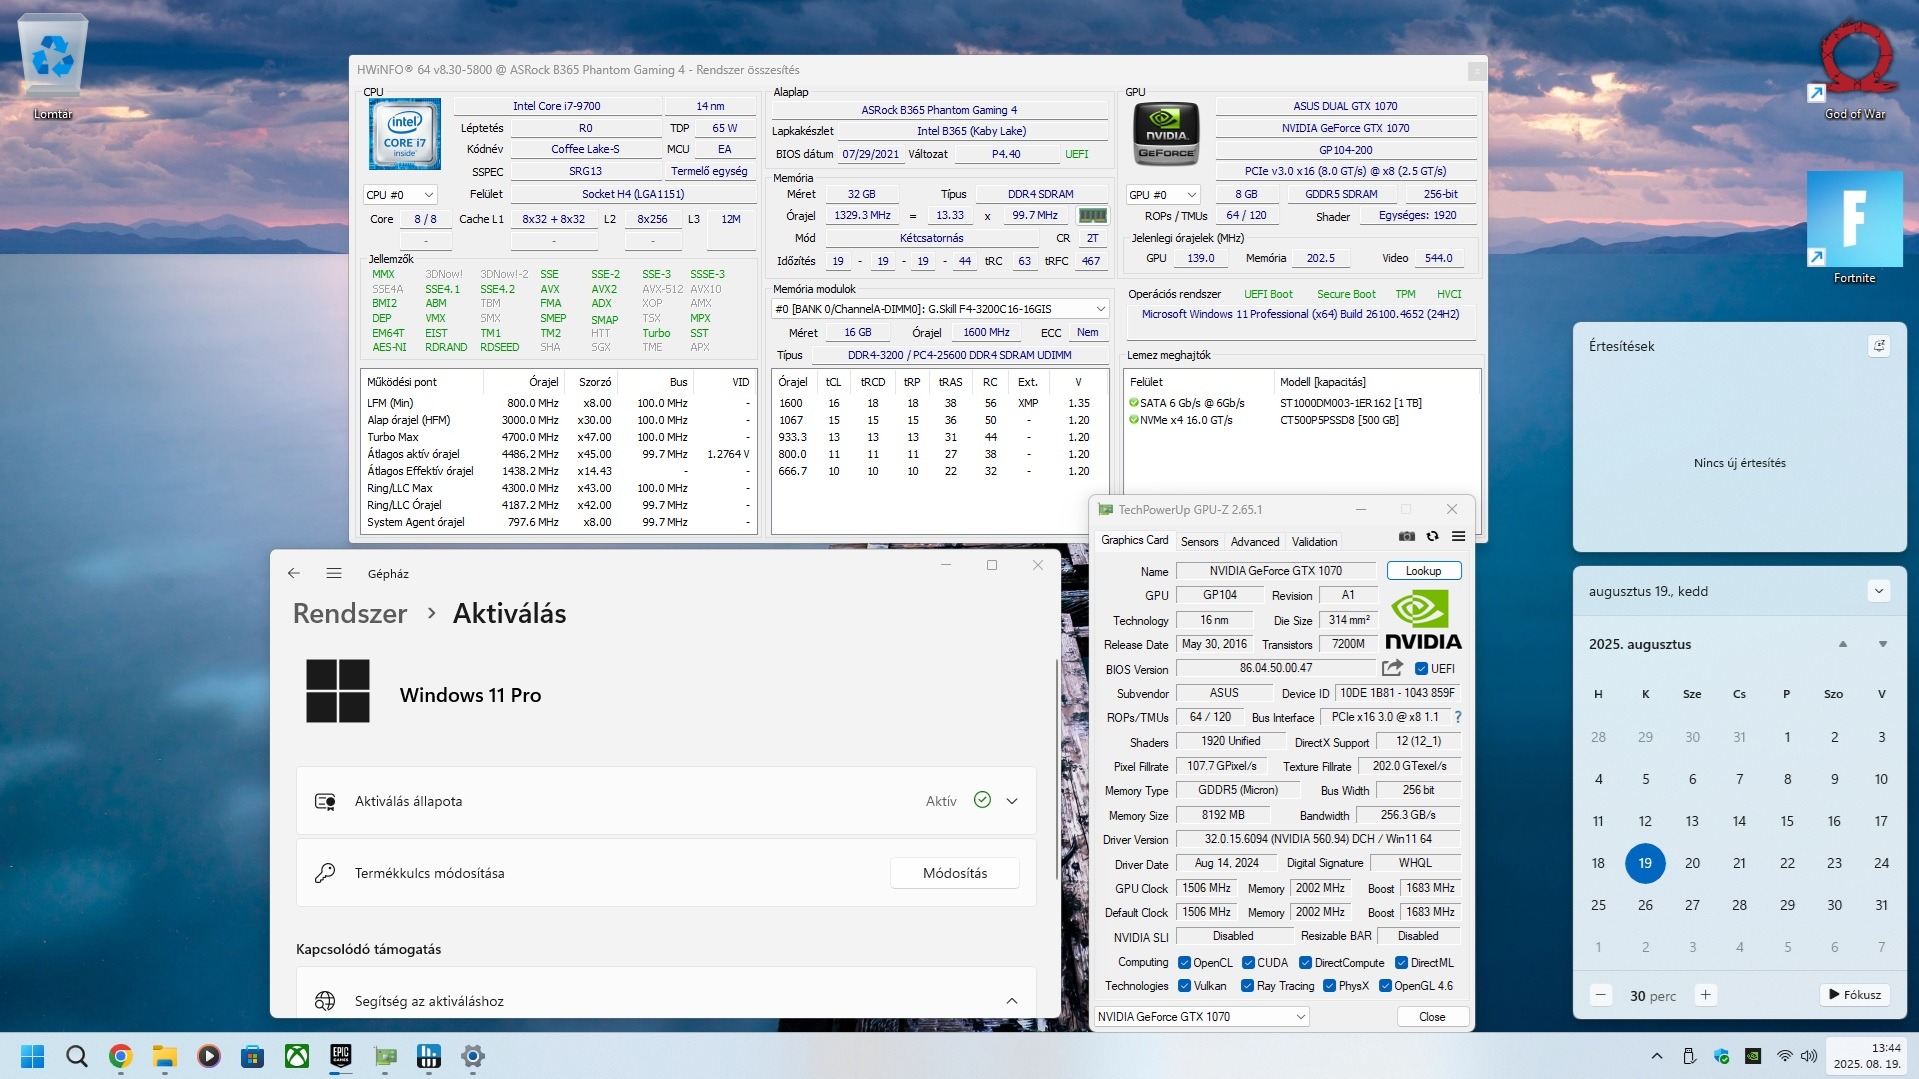1919x1079 pixels.
Task: Go back in the Settings window
Action: [293, 573]
